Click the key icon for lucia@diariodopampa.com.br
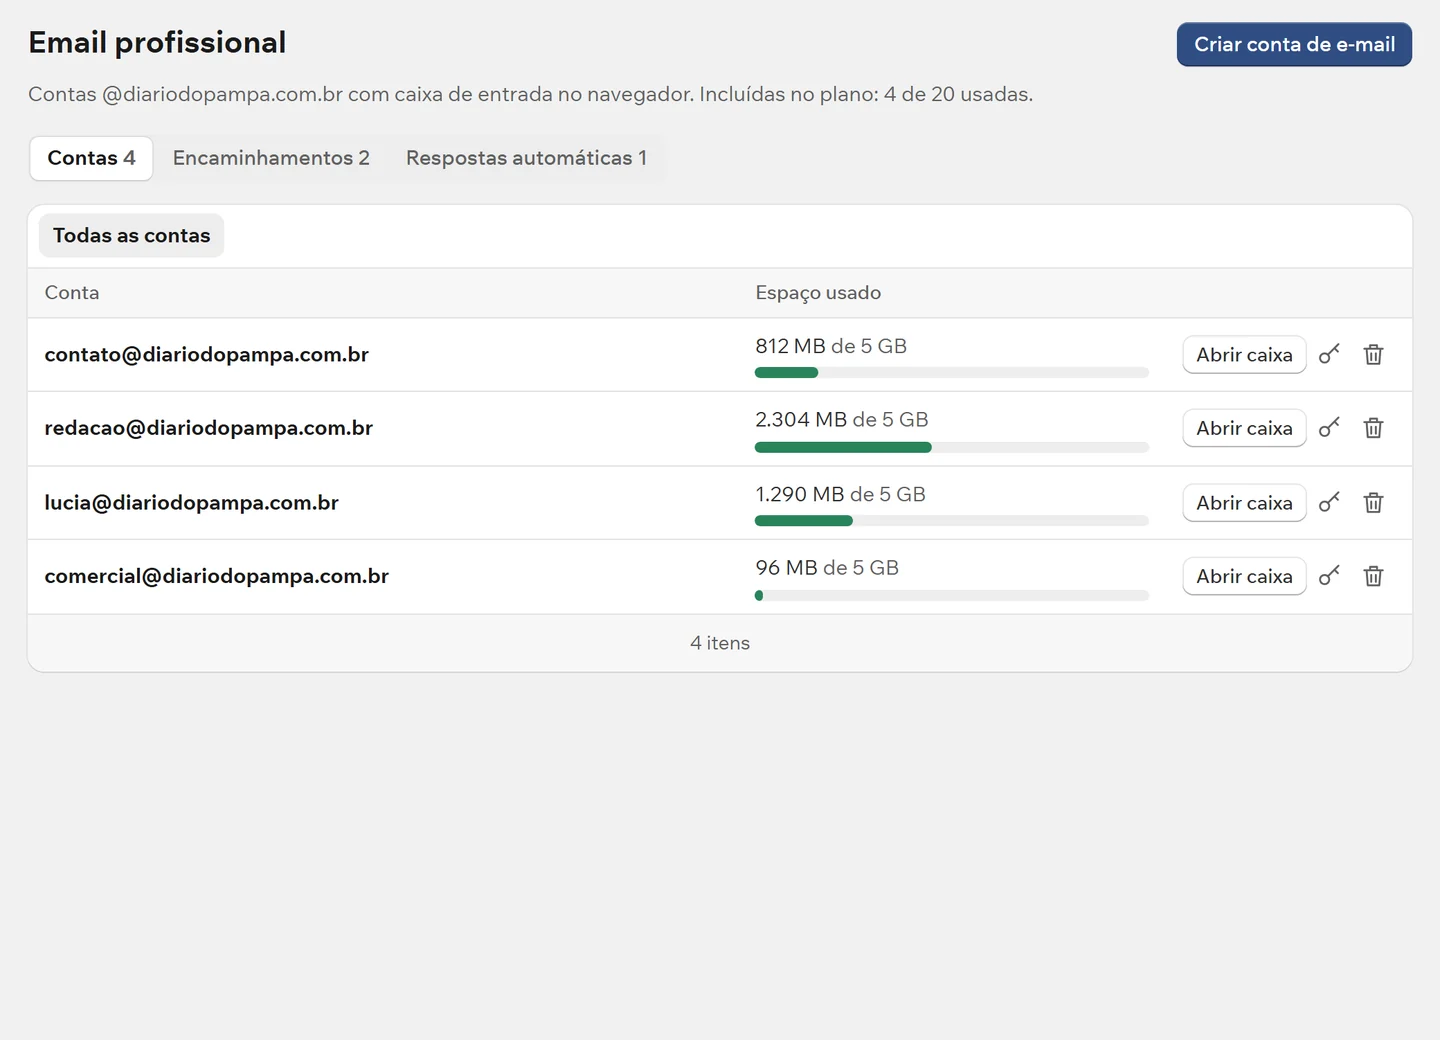 (x=1329, y=502)
